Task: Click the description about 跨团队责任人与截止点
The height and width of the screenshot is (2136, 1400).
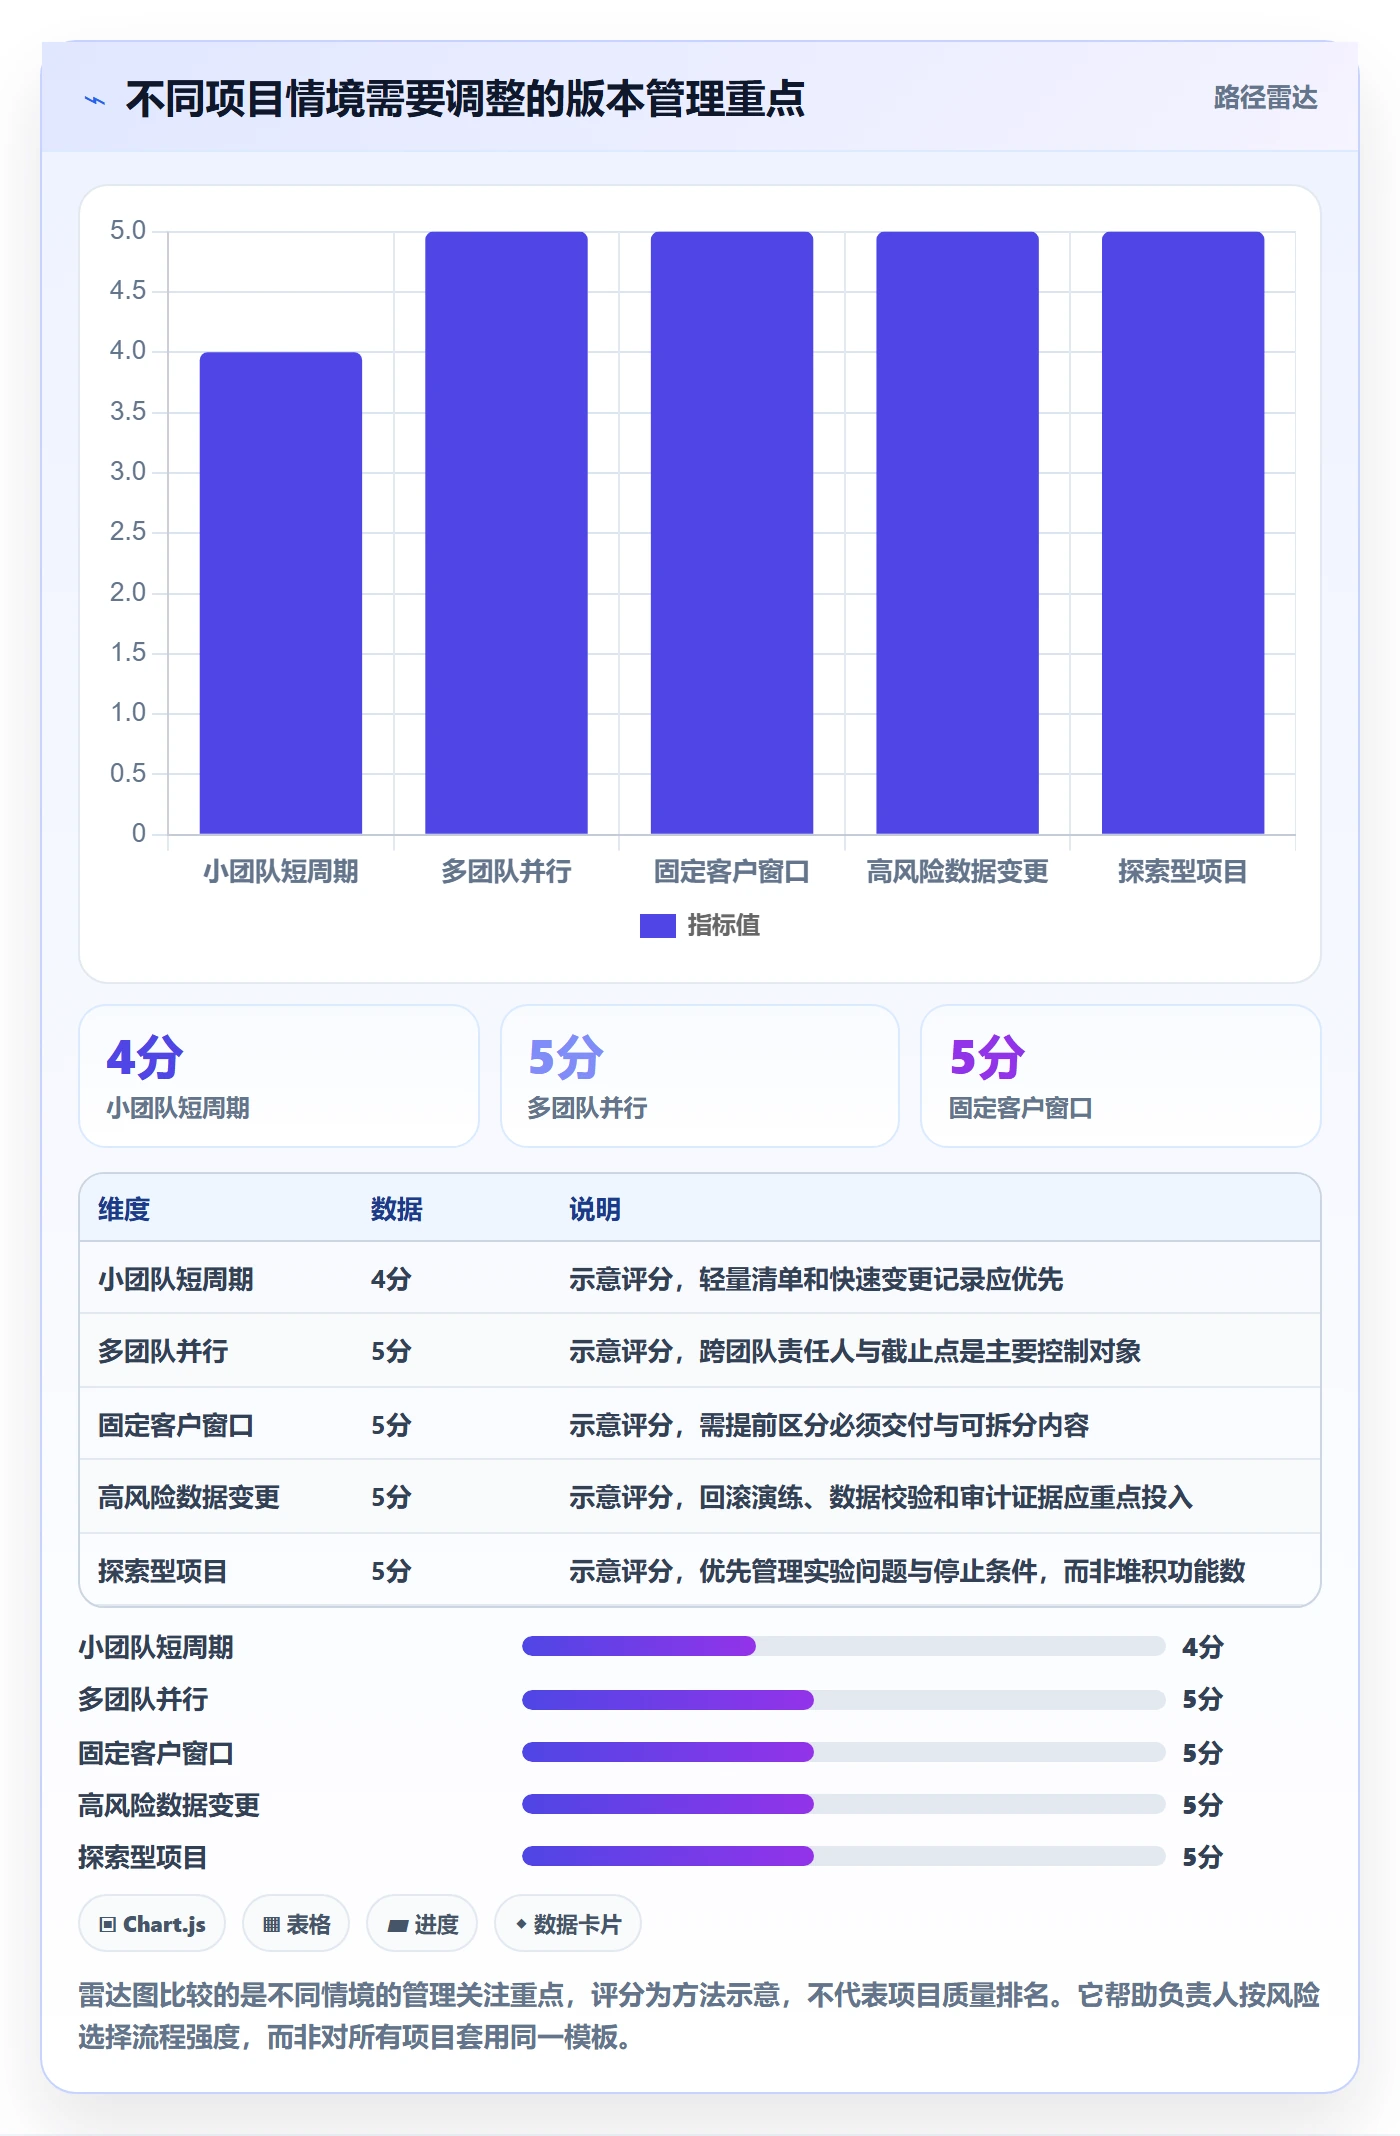Action: click(855, 1351)
